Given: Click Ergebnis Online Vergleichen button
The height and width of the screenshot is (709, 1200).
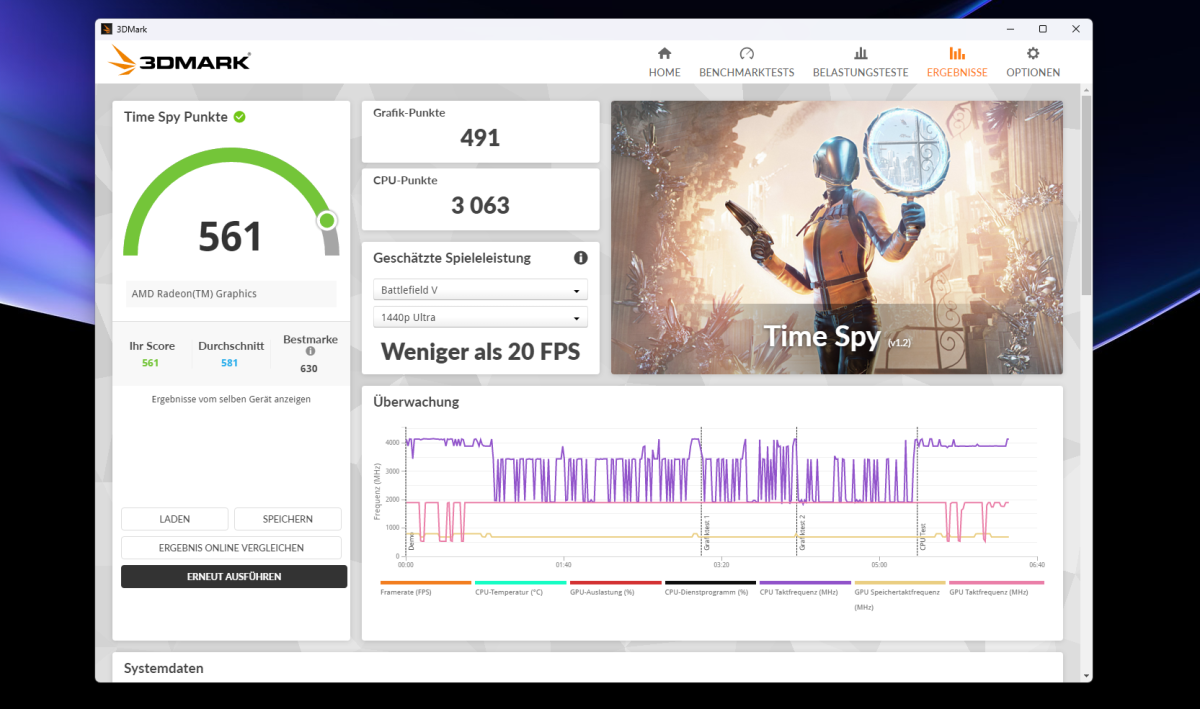Looking at the screenshot, I should [x=231, y=548].
